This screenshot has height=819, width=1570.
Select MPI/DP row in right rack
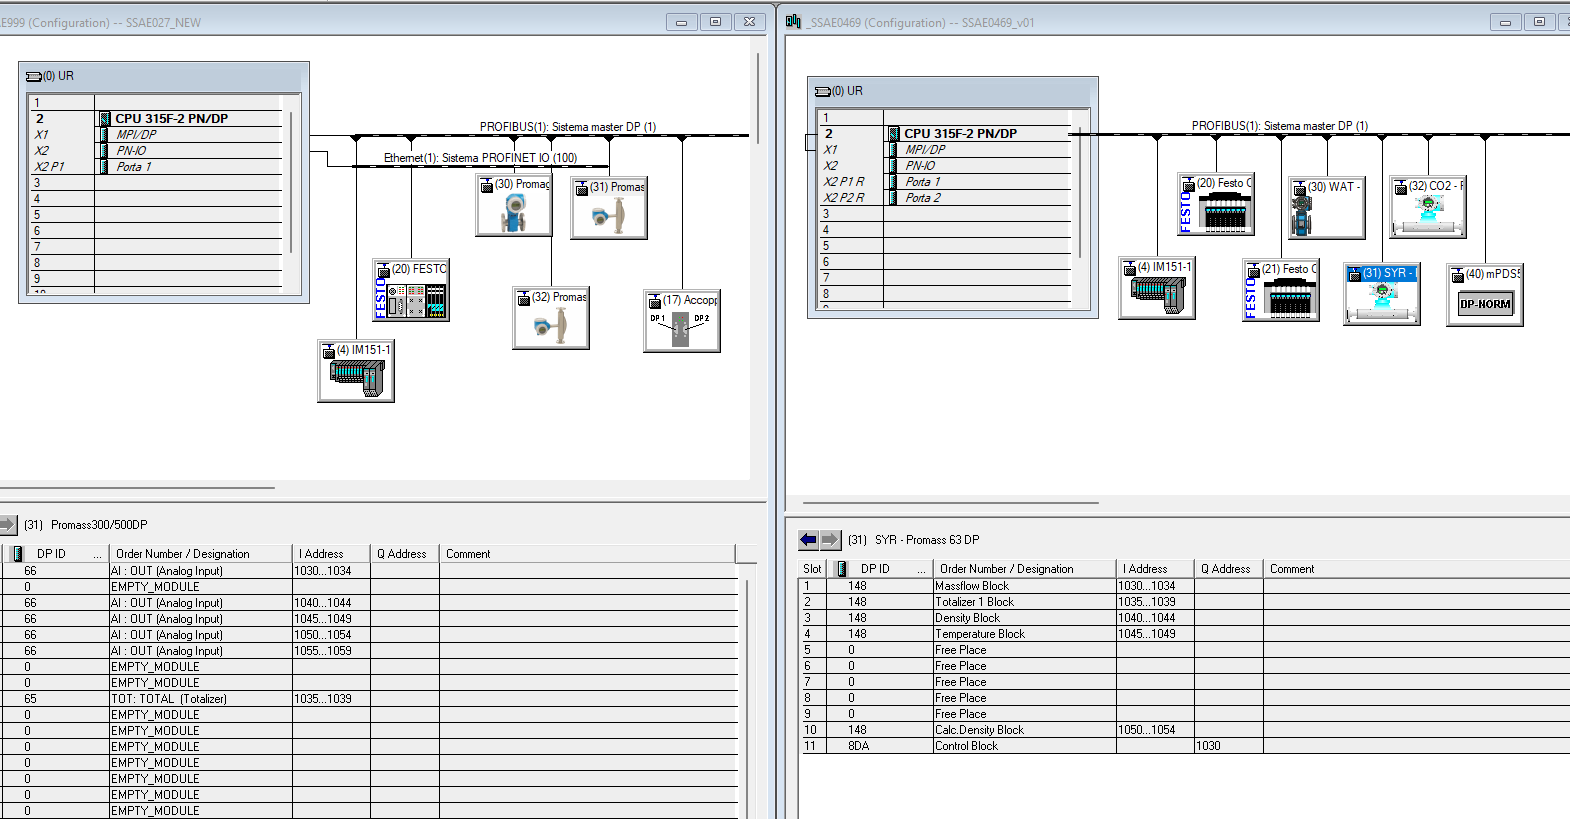(945, 149)
